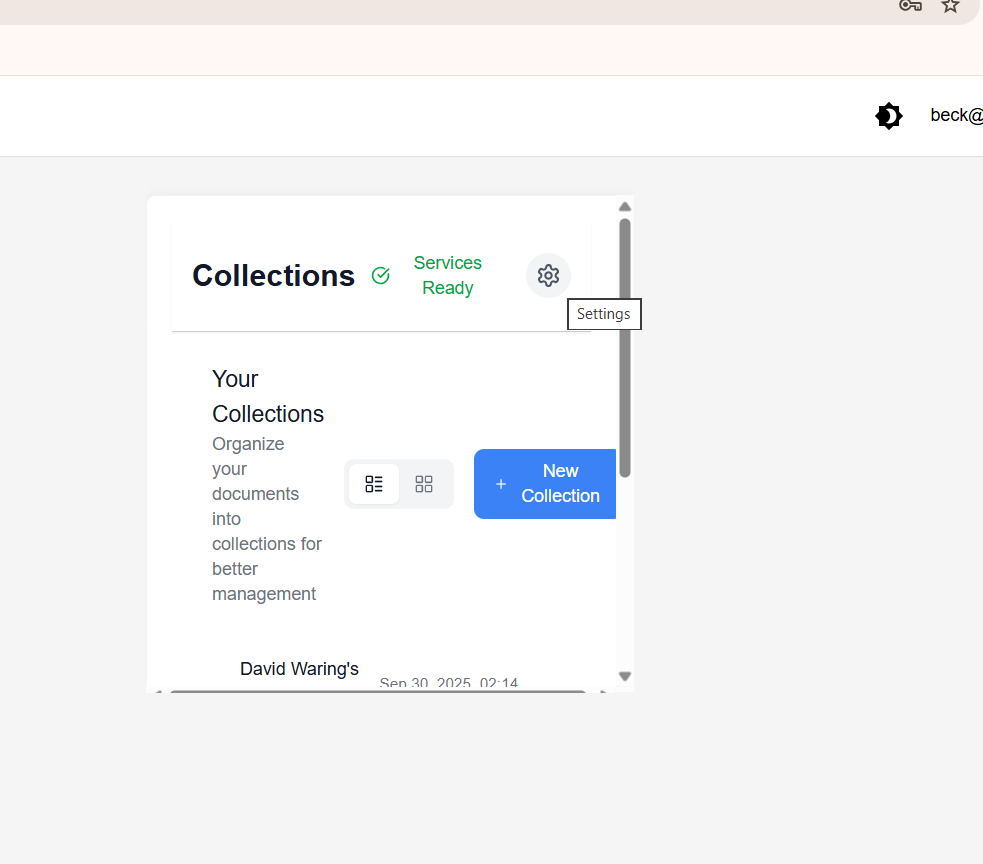Bookmark the page with the star icon
The image size is (983, 864).
coord(950,5)
